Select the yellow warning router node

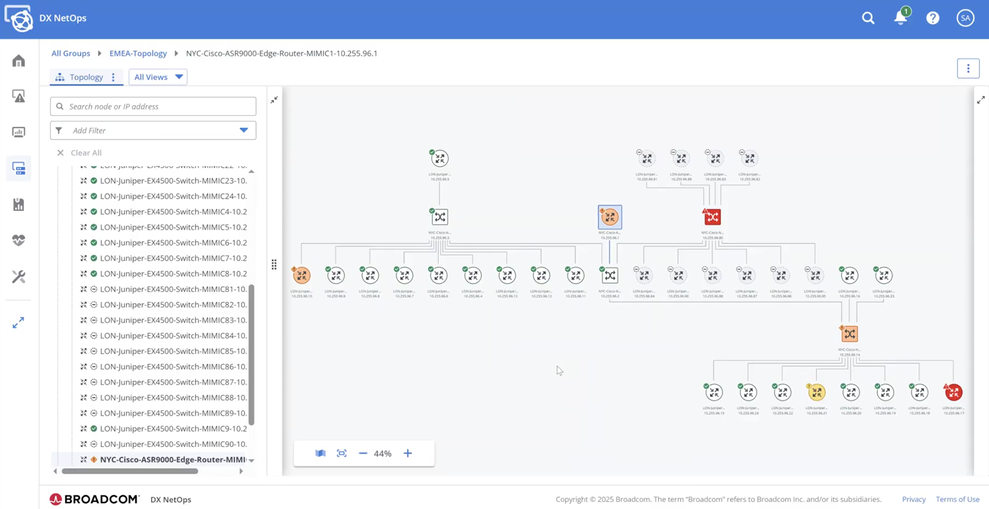coord(816,392)
